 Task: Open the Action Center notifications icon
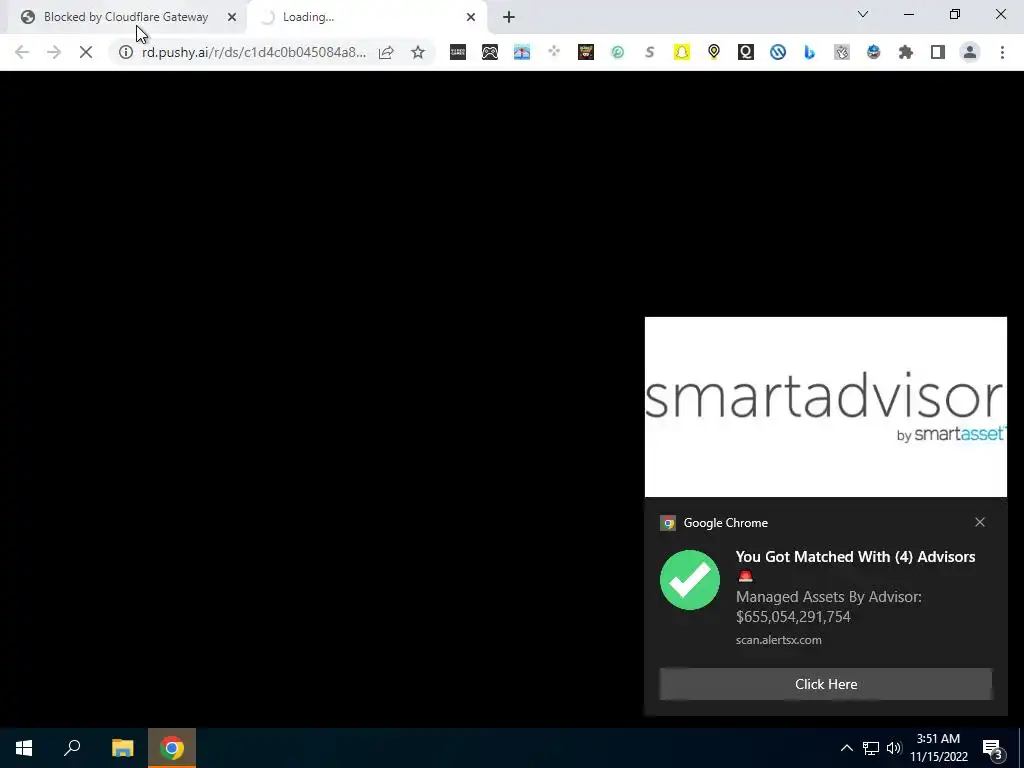pyautogui.click(x=992, y=748)
